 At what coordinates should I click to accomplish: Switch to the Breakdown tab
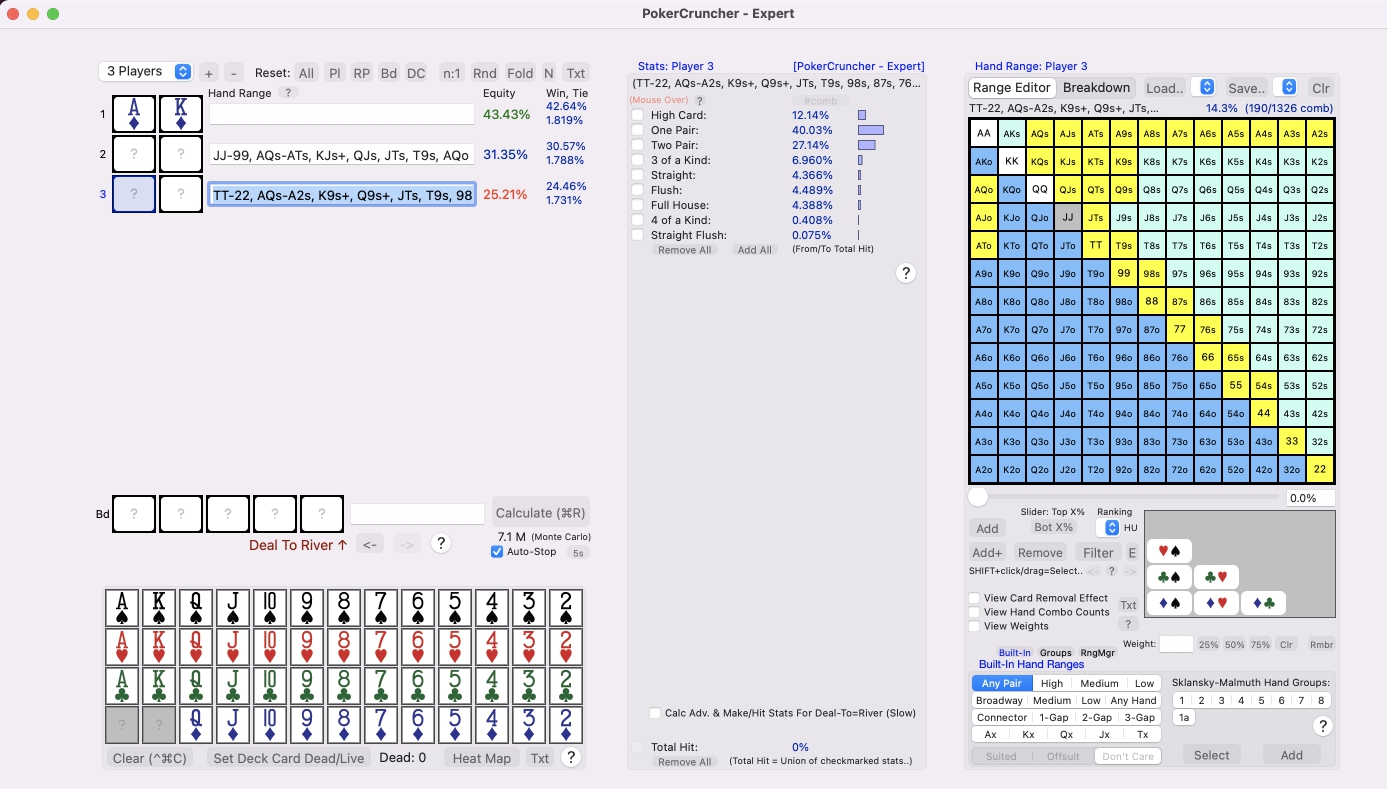[1096, 87]
